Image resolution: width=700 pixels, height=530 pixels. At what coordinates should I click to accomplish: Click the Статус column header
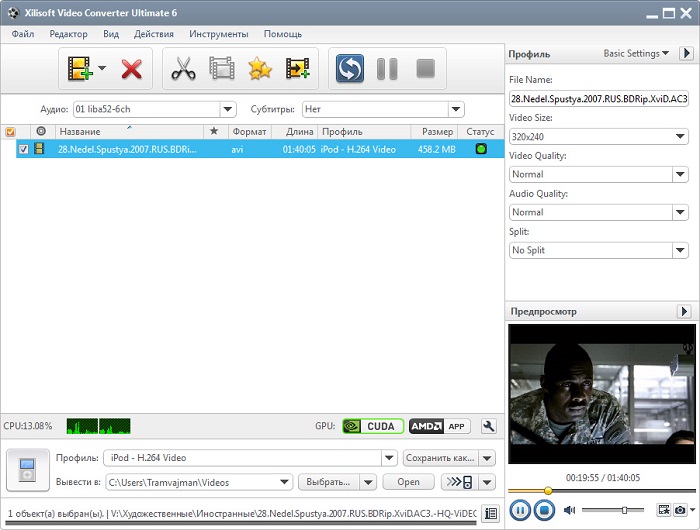point(480,132)
